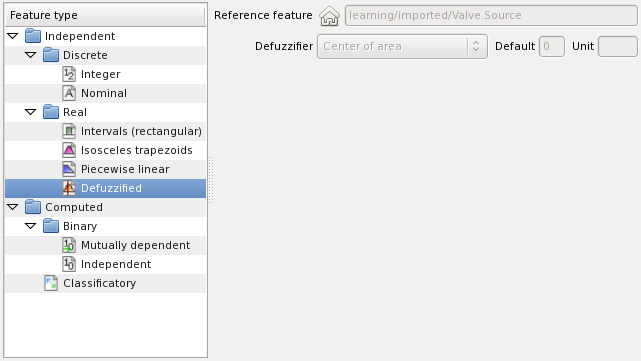The width and height of the screenshot is (641, 361).
Task: Collapse the Real folder
Action: click(31, 112)
